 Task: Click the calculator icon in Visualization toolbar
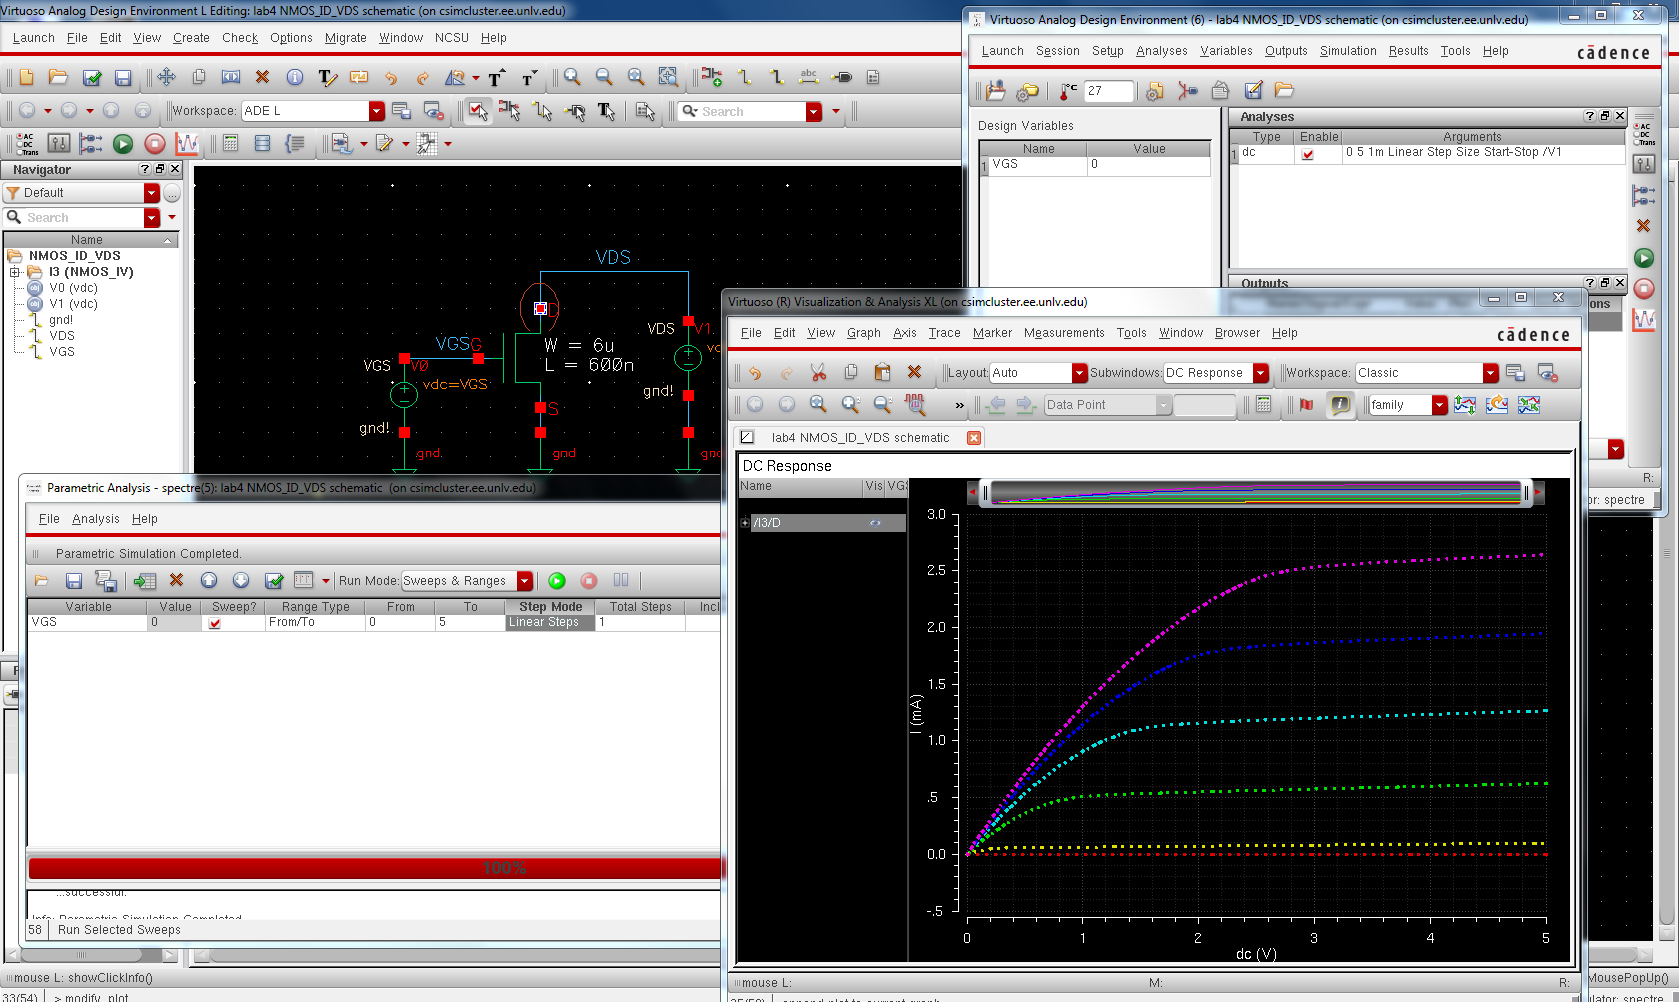pyautogui.click(x=1264, y=405)
